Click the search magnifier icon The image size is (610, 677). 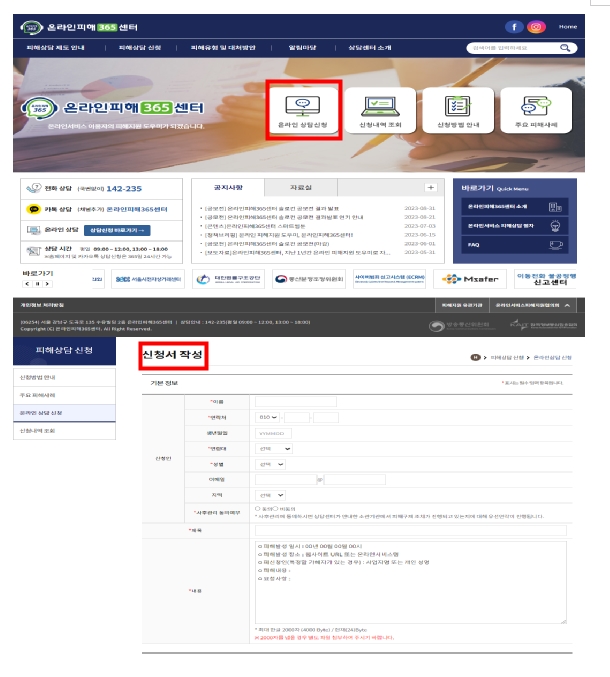click(x=565, y=48)
